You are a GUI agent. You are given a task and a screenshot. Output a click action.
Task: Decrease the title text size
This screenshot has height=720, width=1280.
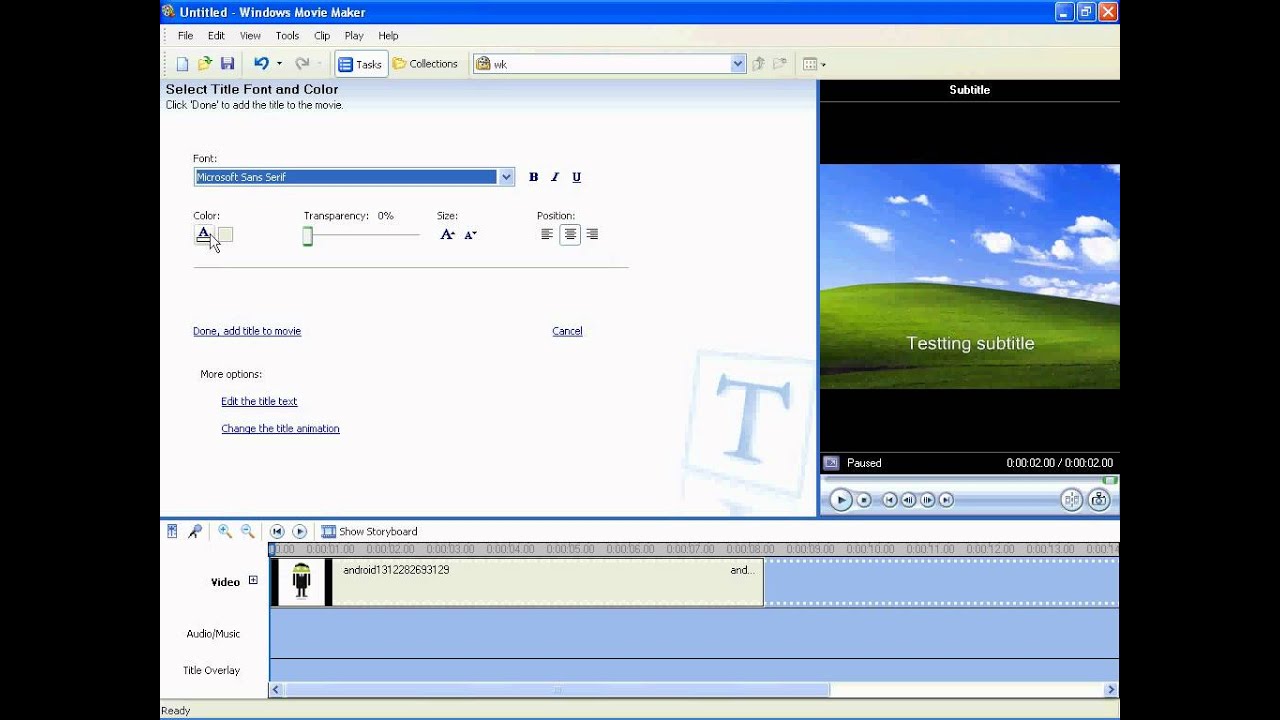click(x=470, y=234)
